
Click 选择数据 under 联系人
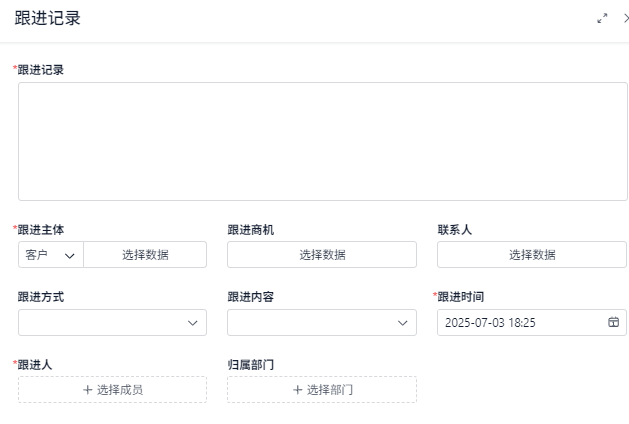(532, 255)
